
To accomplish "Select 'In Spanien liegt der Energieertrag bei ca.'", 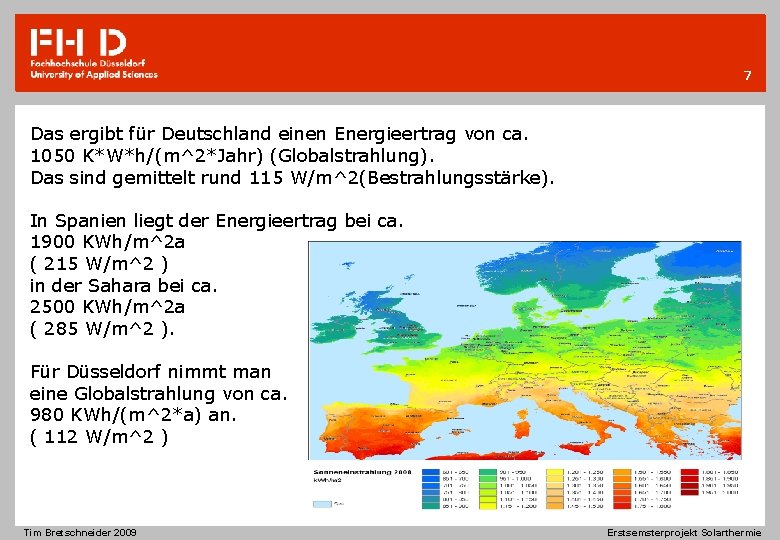I will click(217, 220).
